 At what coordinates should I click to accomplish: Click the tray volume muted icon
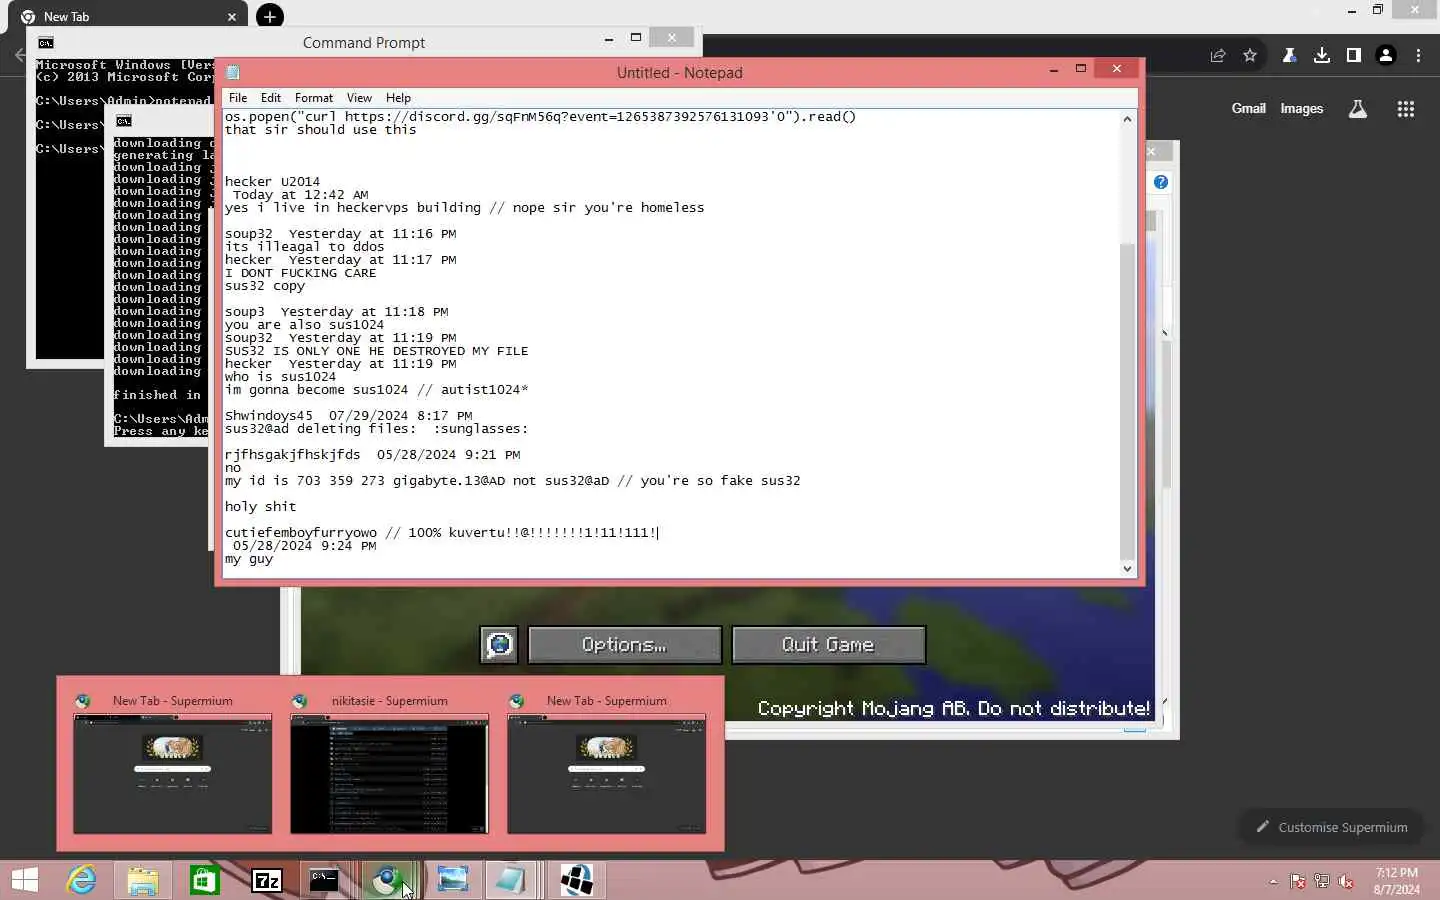pyautogui.click(x=1346, y=882)
